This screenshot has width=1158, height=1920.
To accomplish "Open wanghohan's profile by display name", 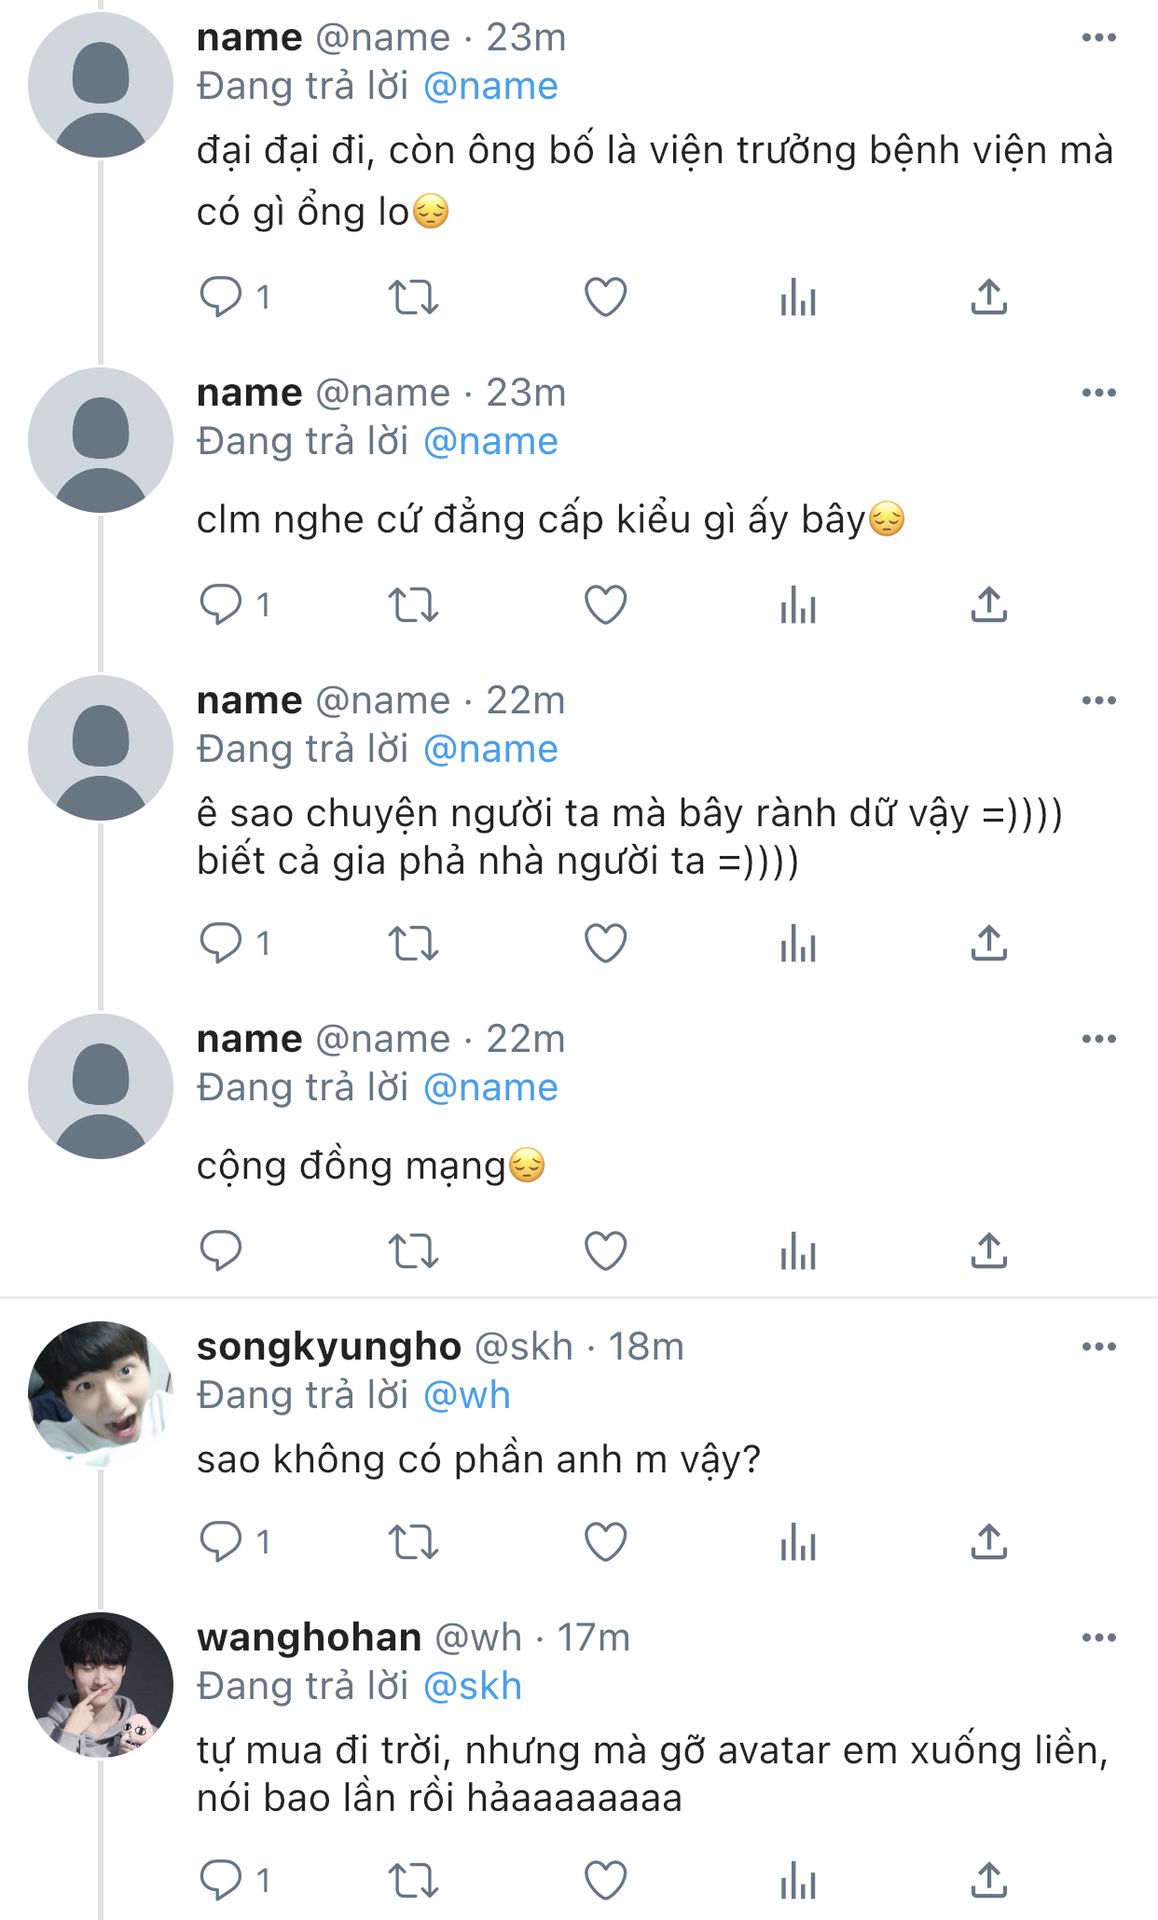I will pyautogui.click(x=309, y=1638).
